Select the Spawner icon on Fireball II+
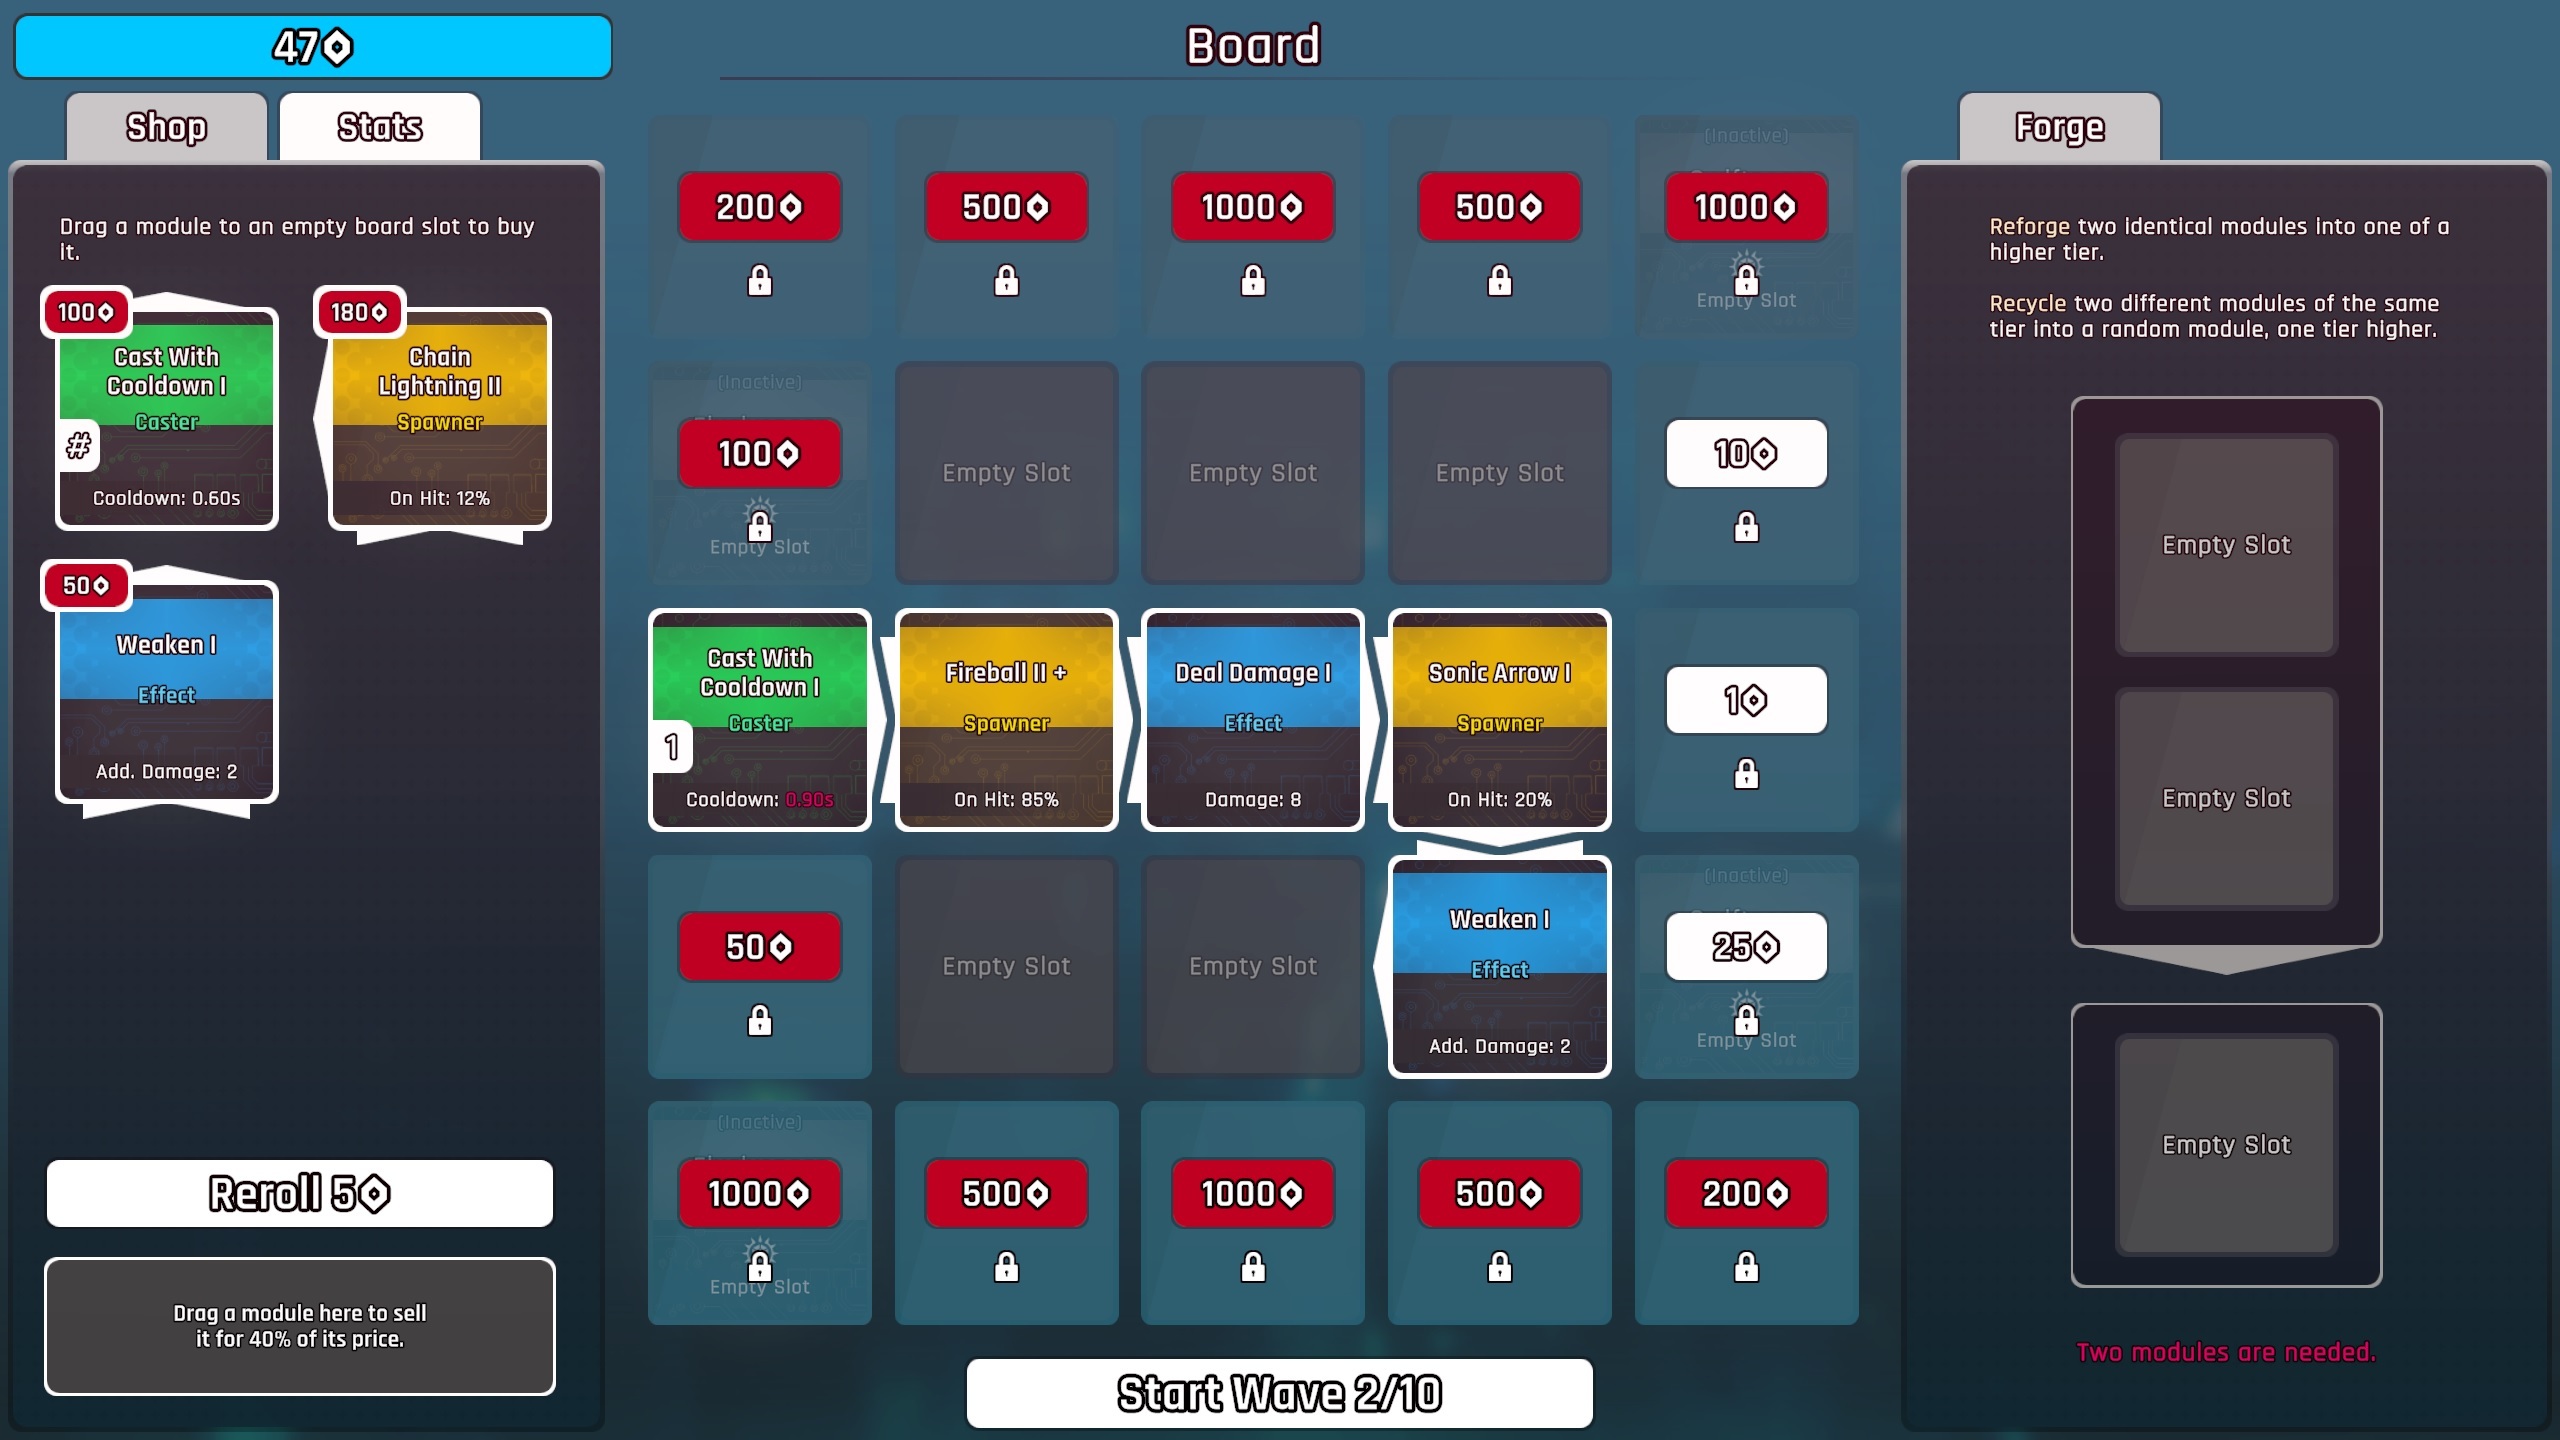2560x1440 pixels. click(x=1006, y=723)
